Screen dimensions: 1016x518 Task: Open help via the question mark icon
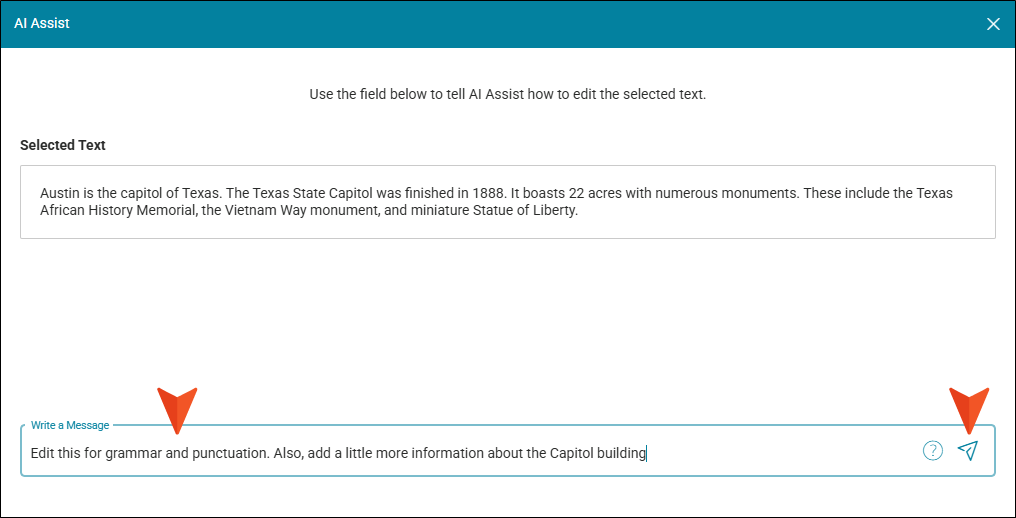pos(932,451)
